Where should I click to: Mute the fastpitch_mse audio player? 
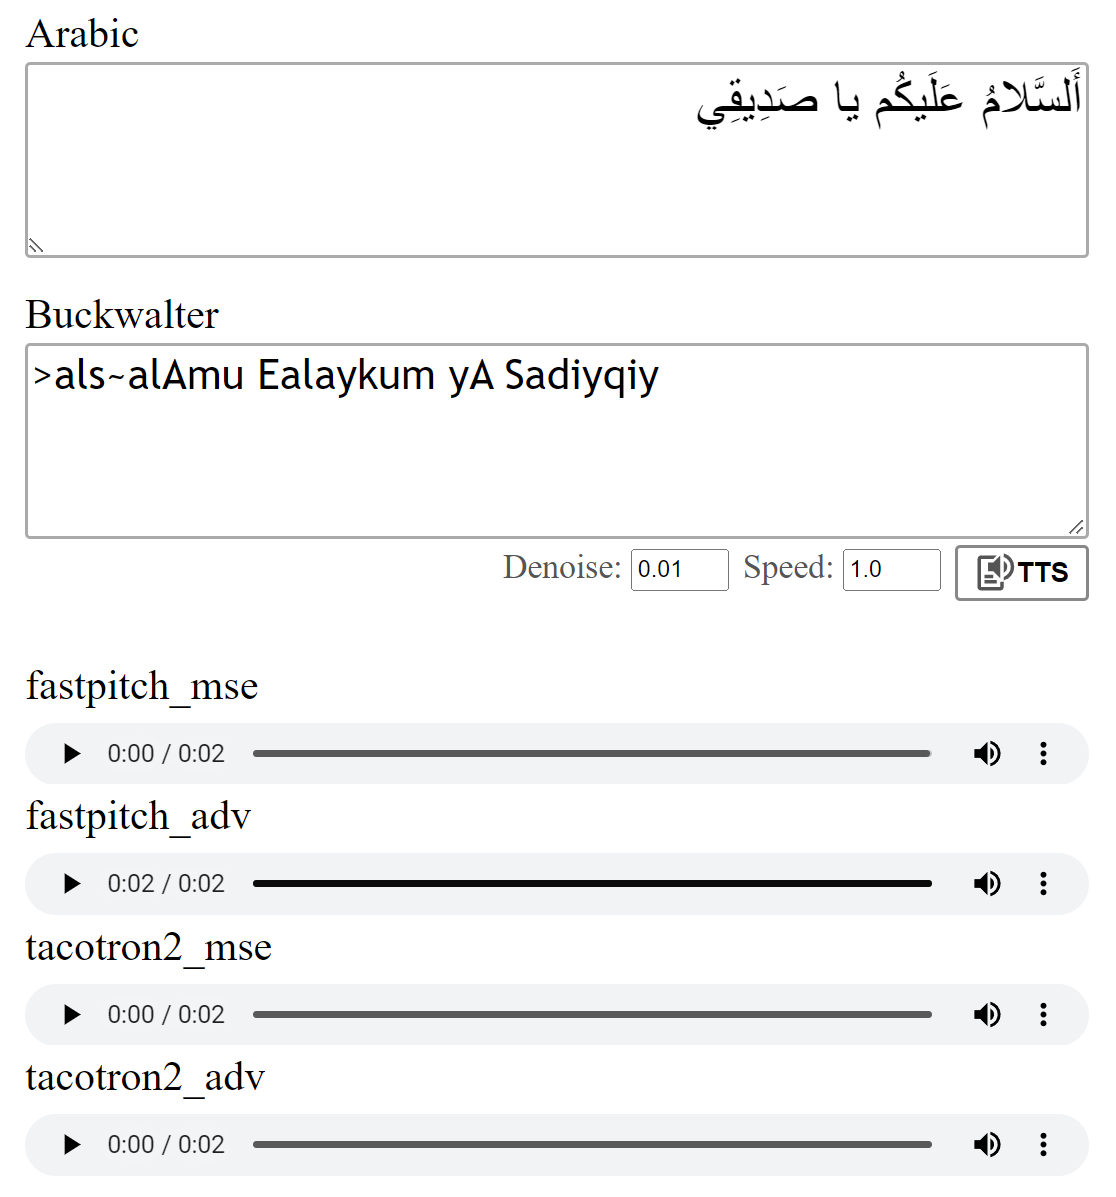tap(987, 754)
